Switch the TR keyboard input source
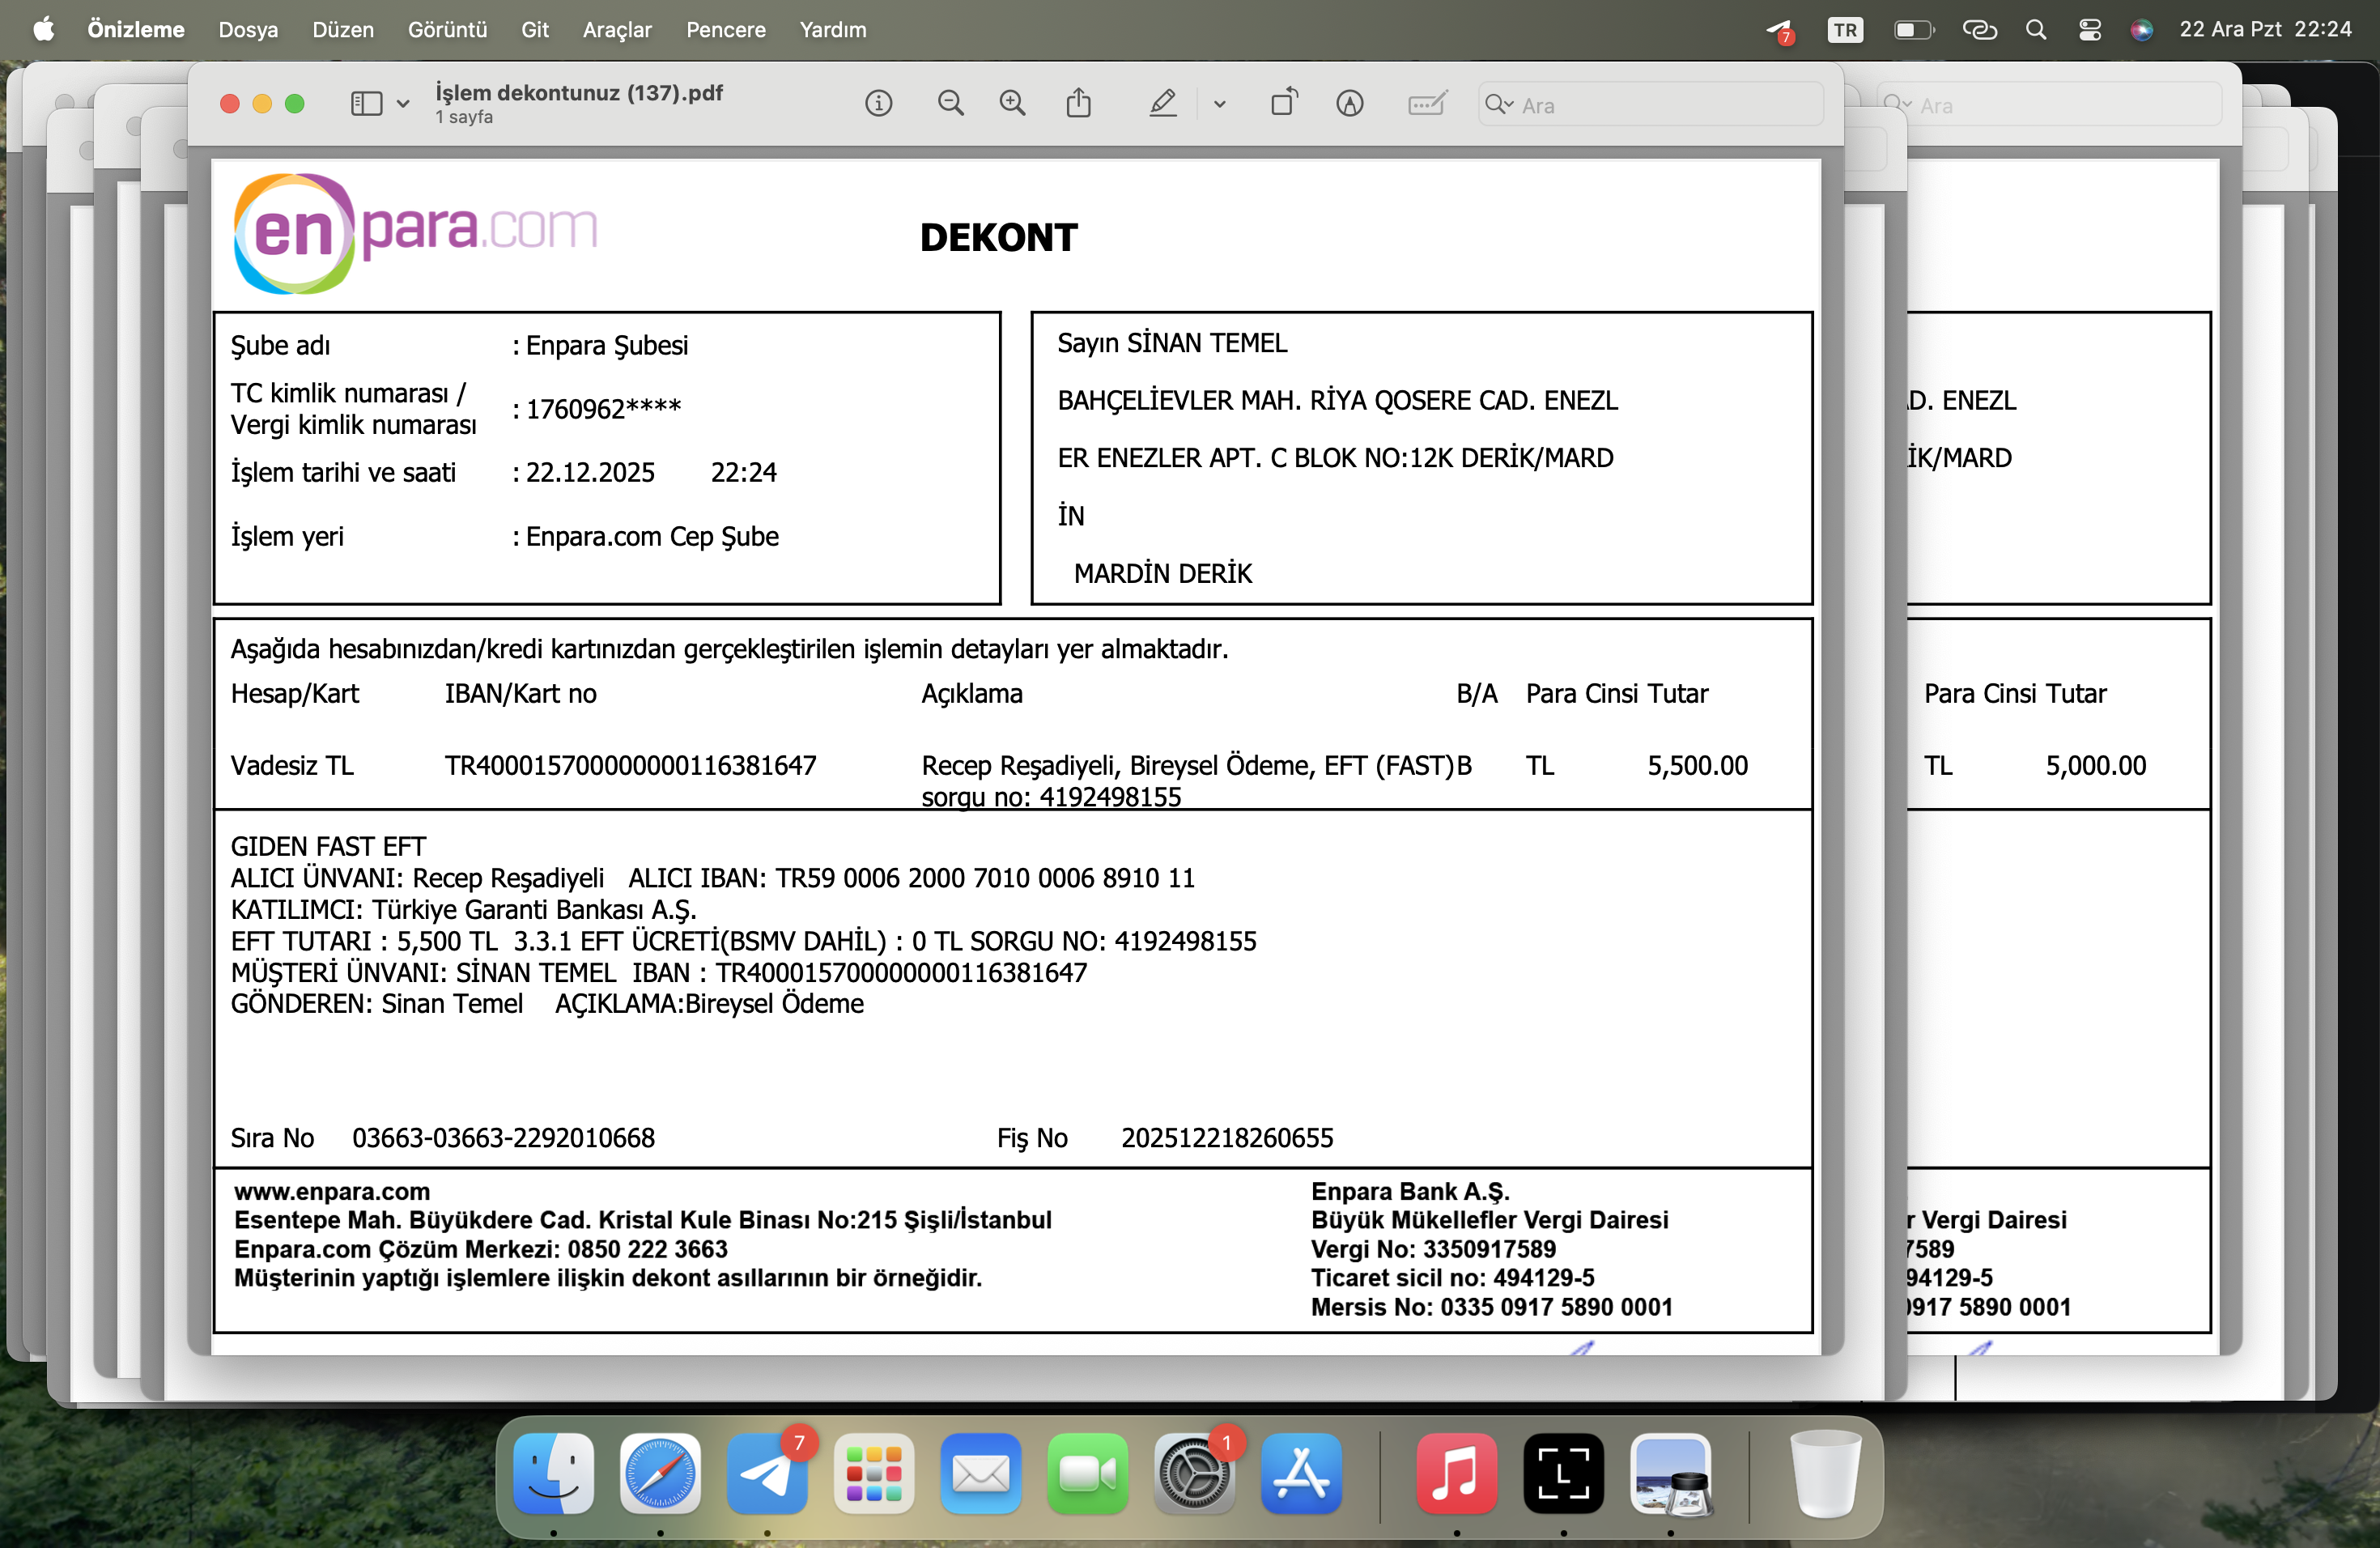Viewport: 2380px width, 1548px height. click(1845, 30)
